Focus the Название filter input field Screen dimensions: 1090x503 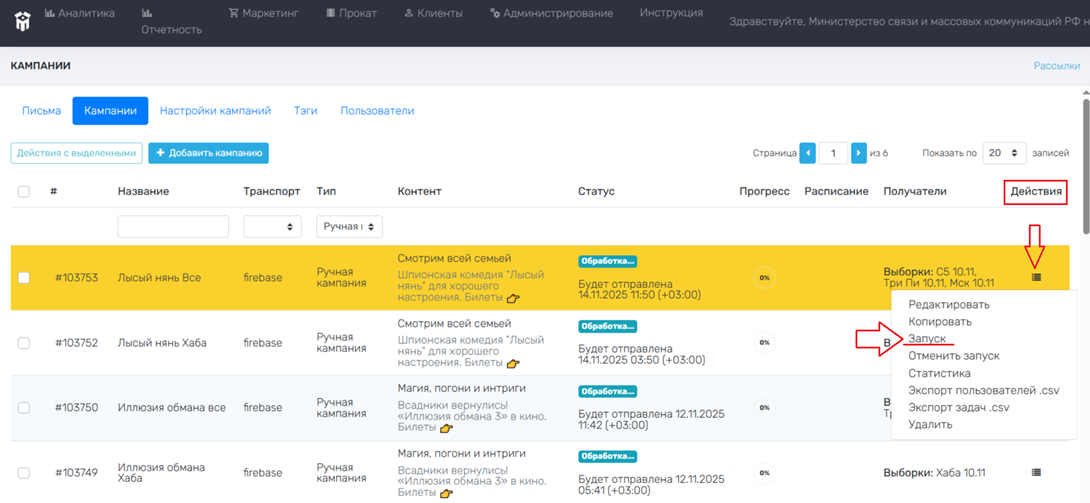pos(173,227)
